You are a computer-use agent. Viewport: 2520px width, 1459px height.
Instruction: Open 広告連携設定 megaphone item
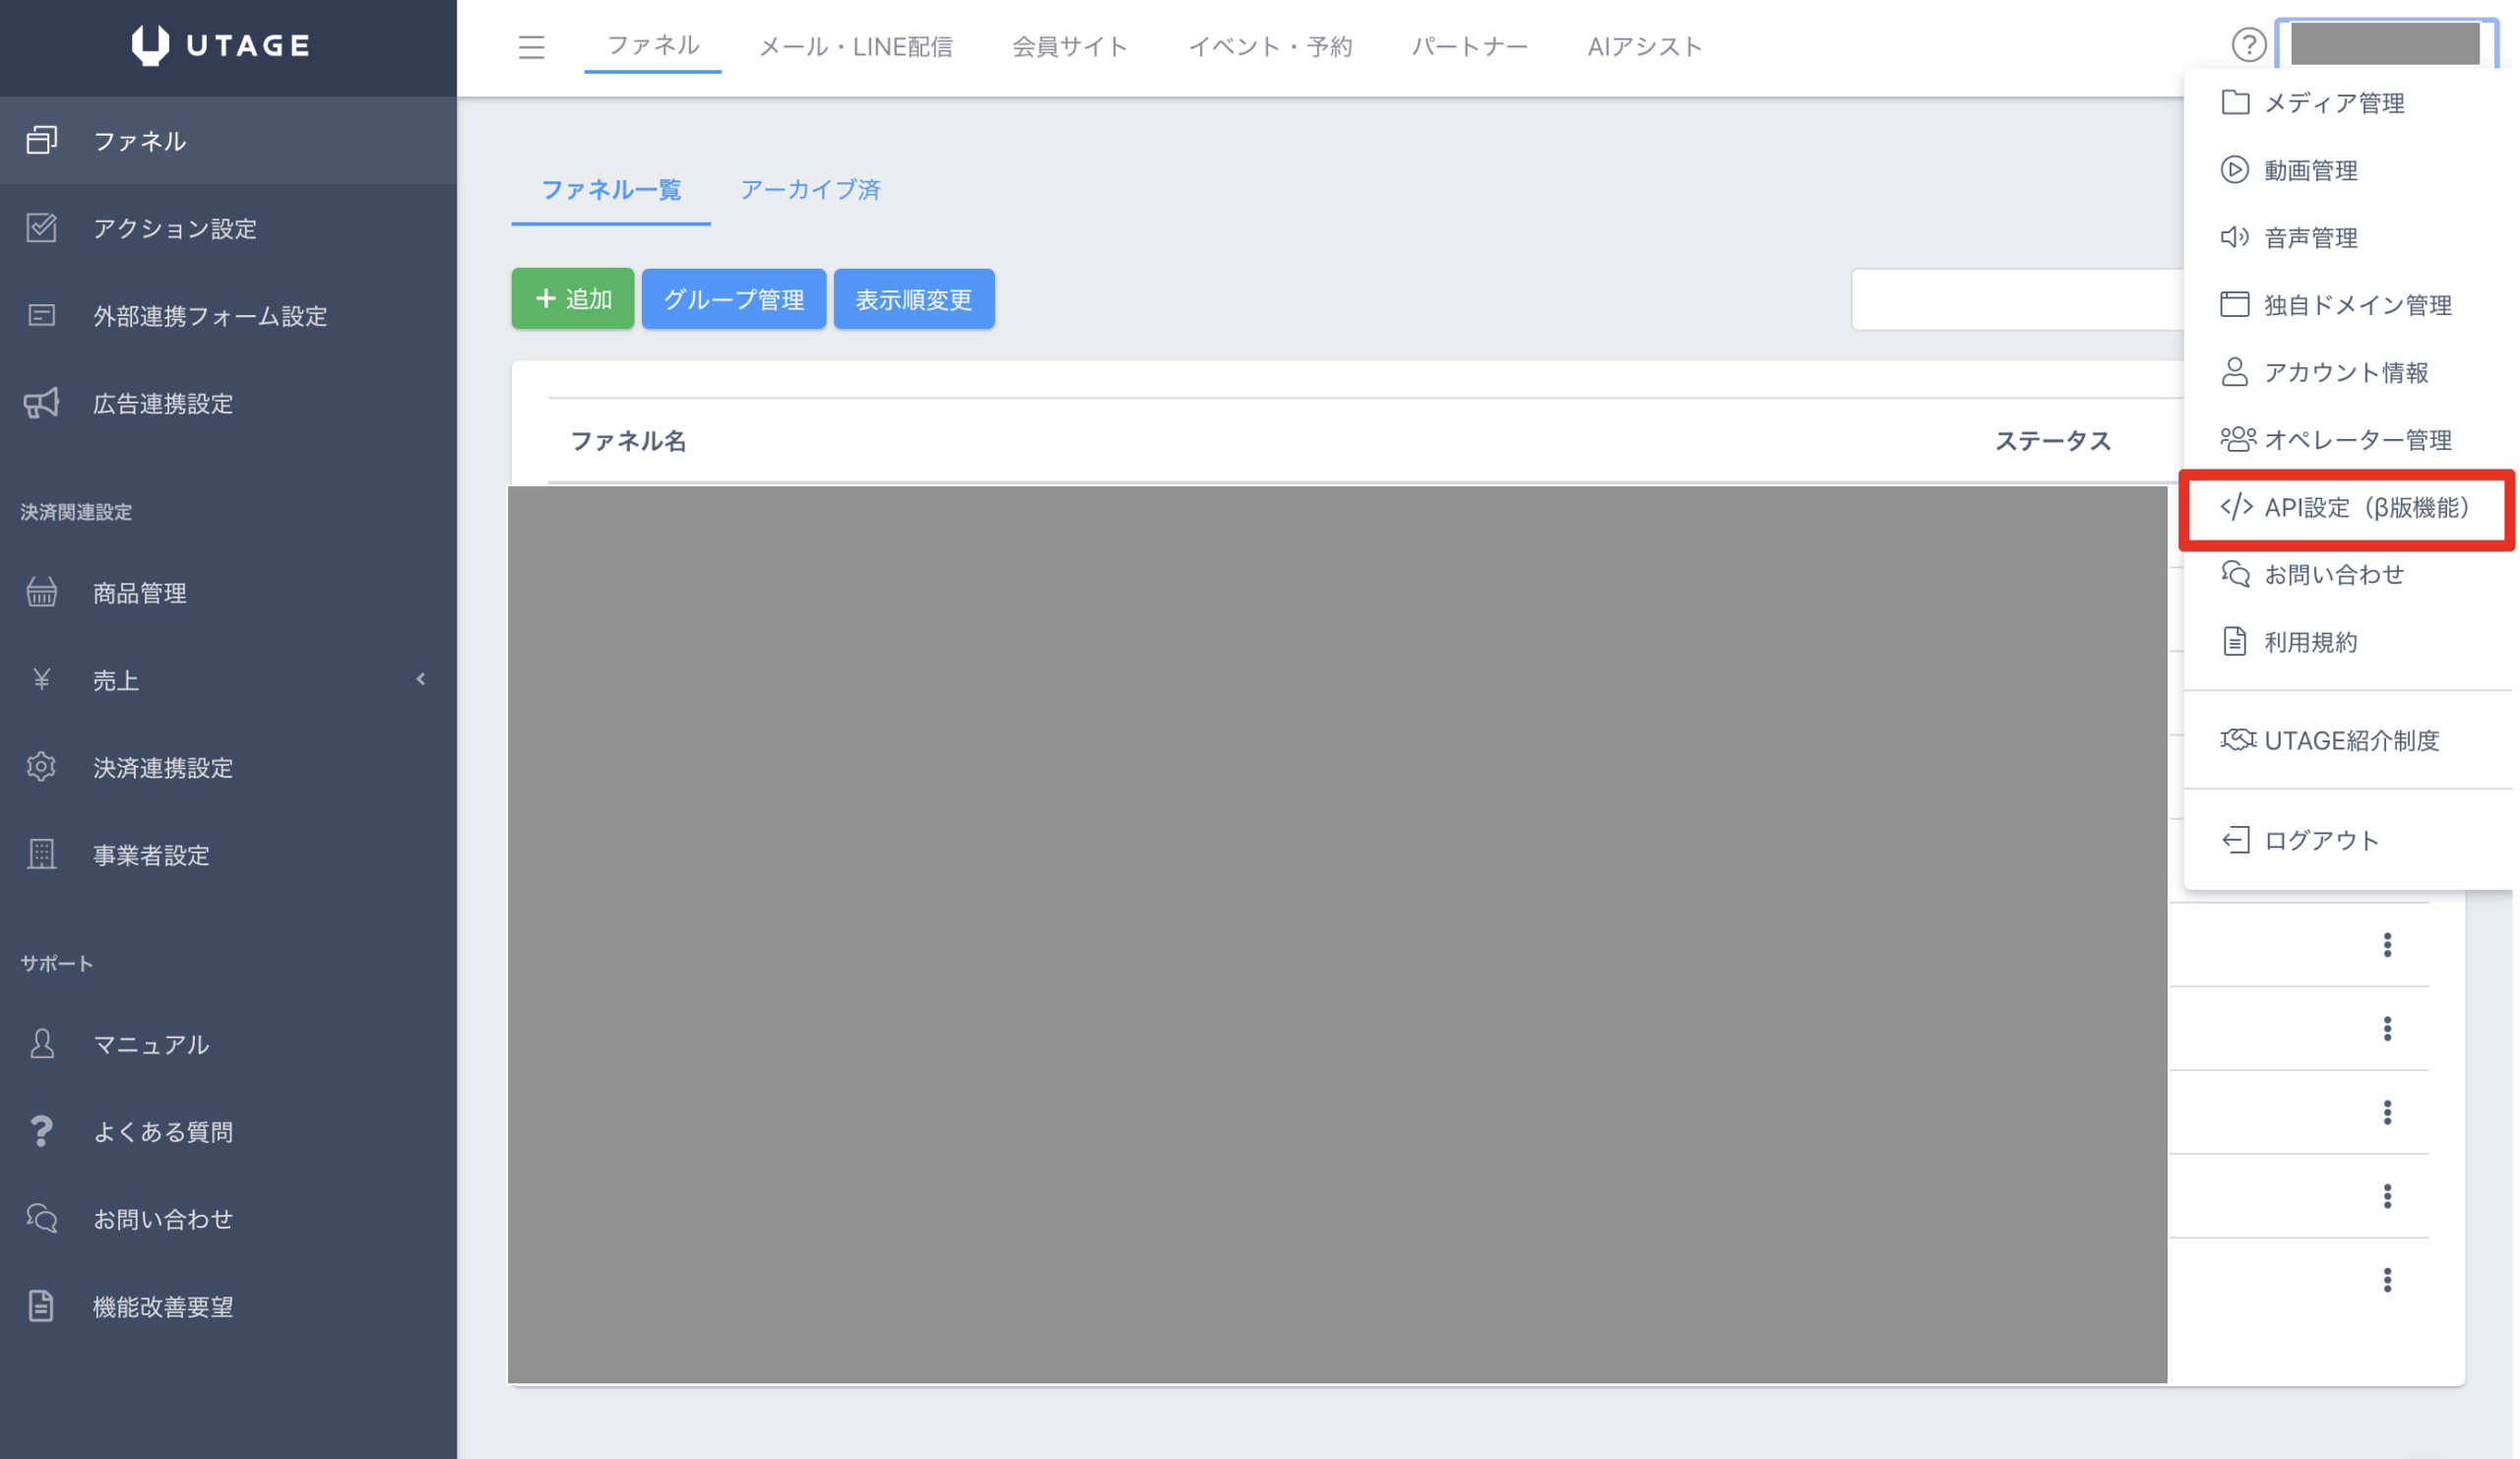162,403
